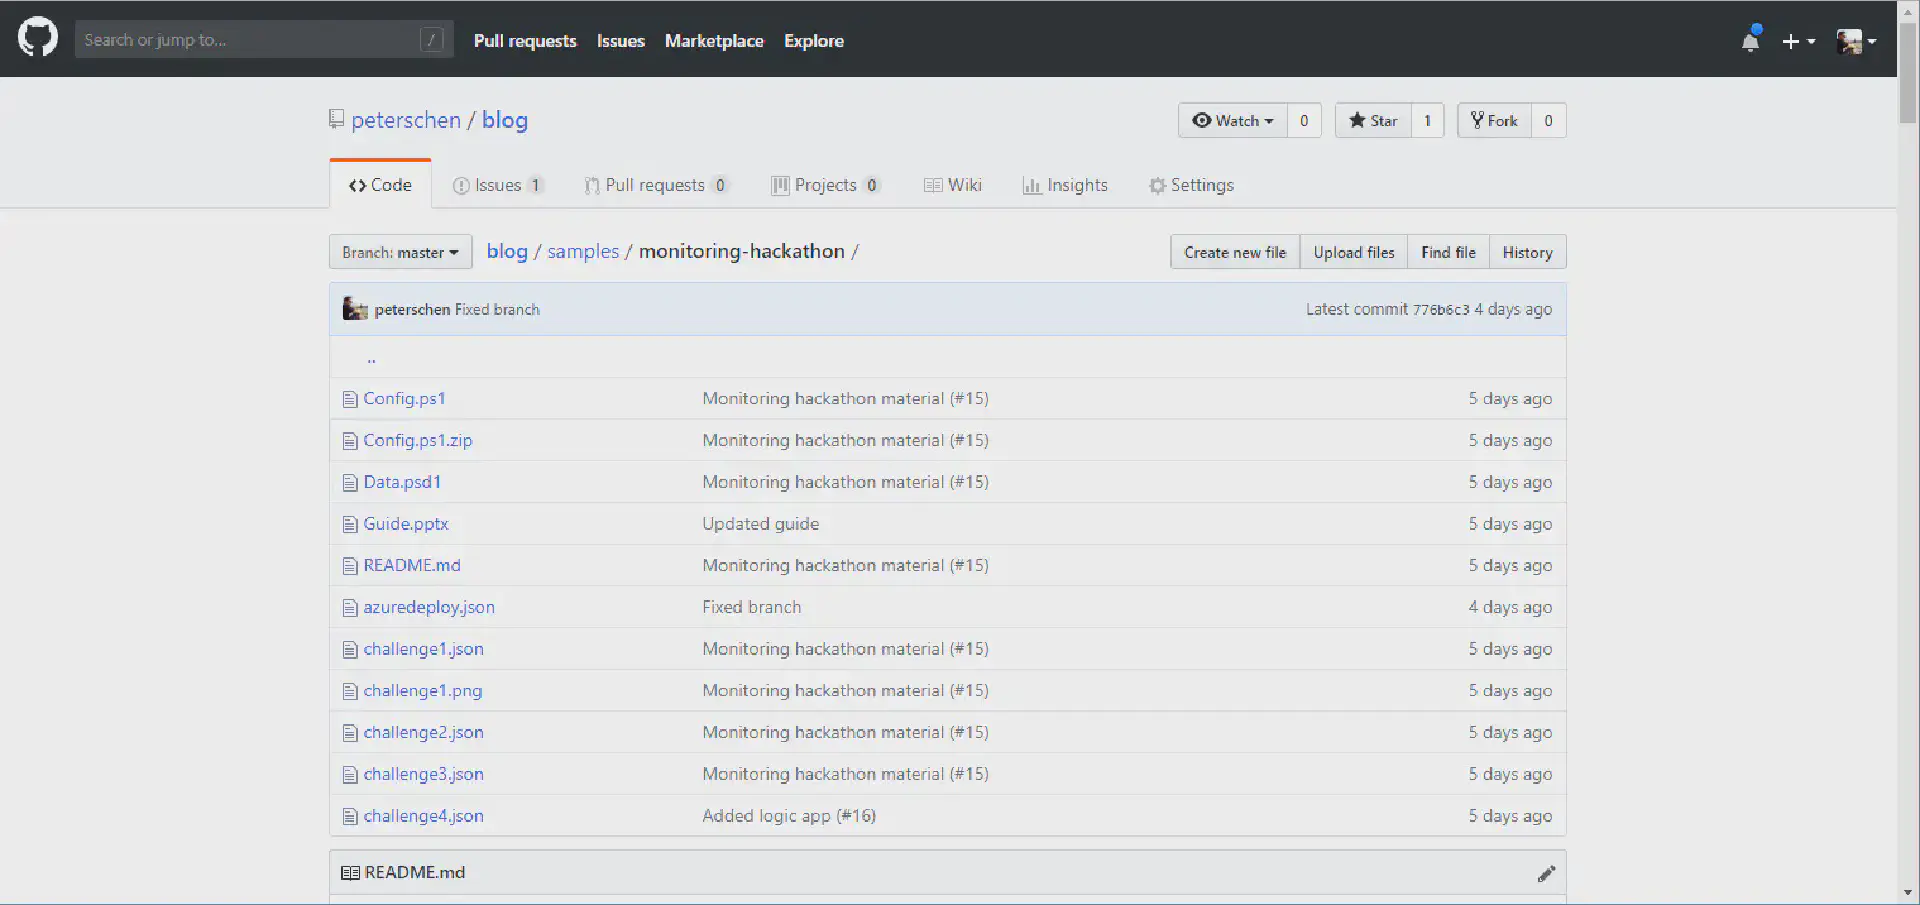Open the blog repository name link

pyautogui.click(x=505, y=120)
